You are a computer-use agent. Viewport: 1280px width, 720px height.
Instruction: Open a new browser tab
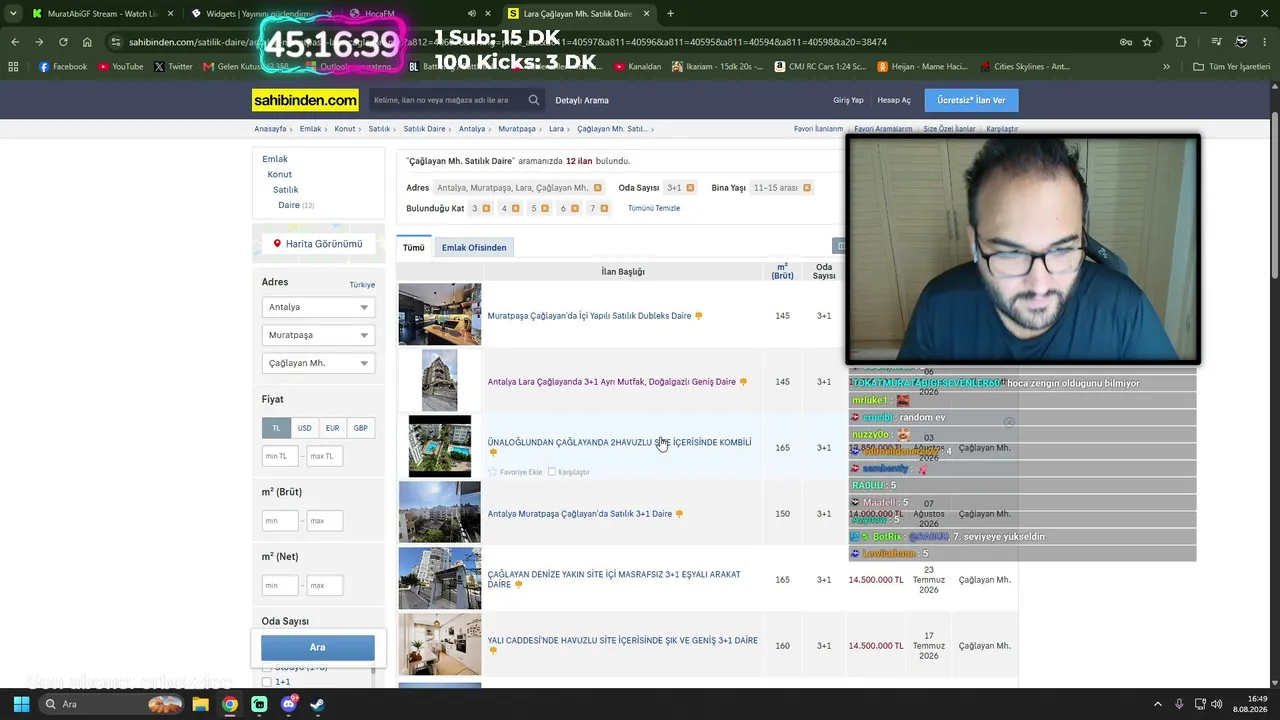670,14
